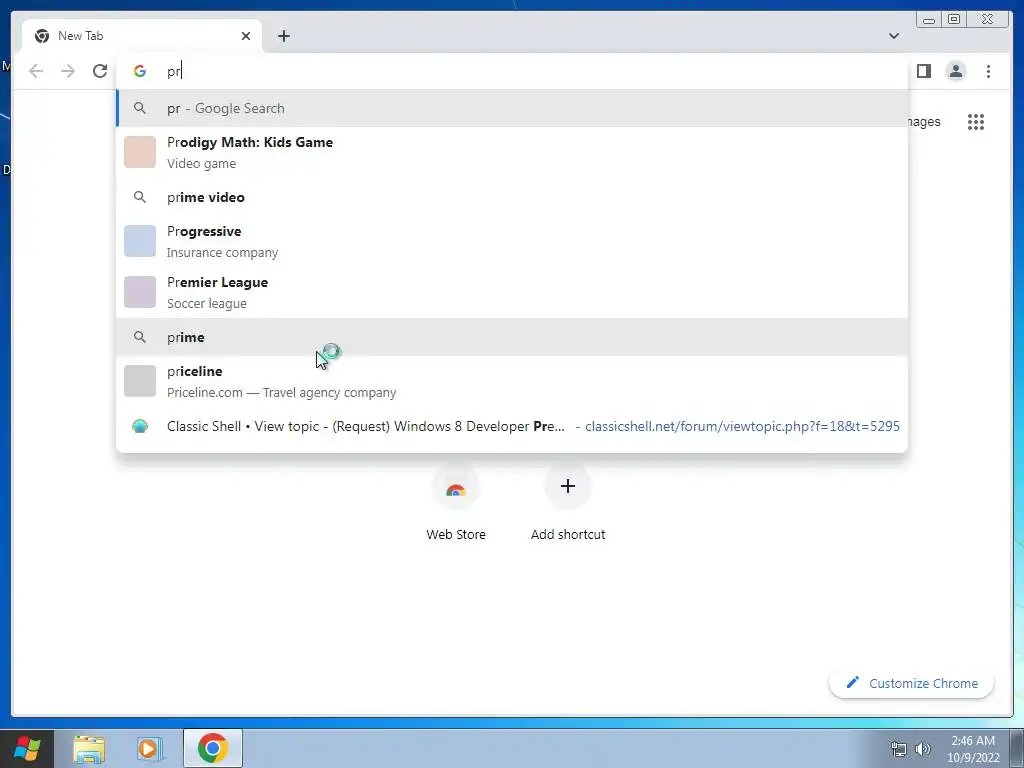
Task: Click classicshell.net forum URL text
Action: [742, 426]
